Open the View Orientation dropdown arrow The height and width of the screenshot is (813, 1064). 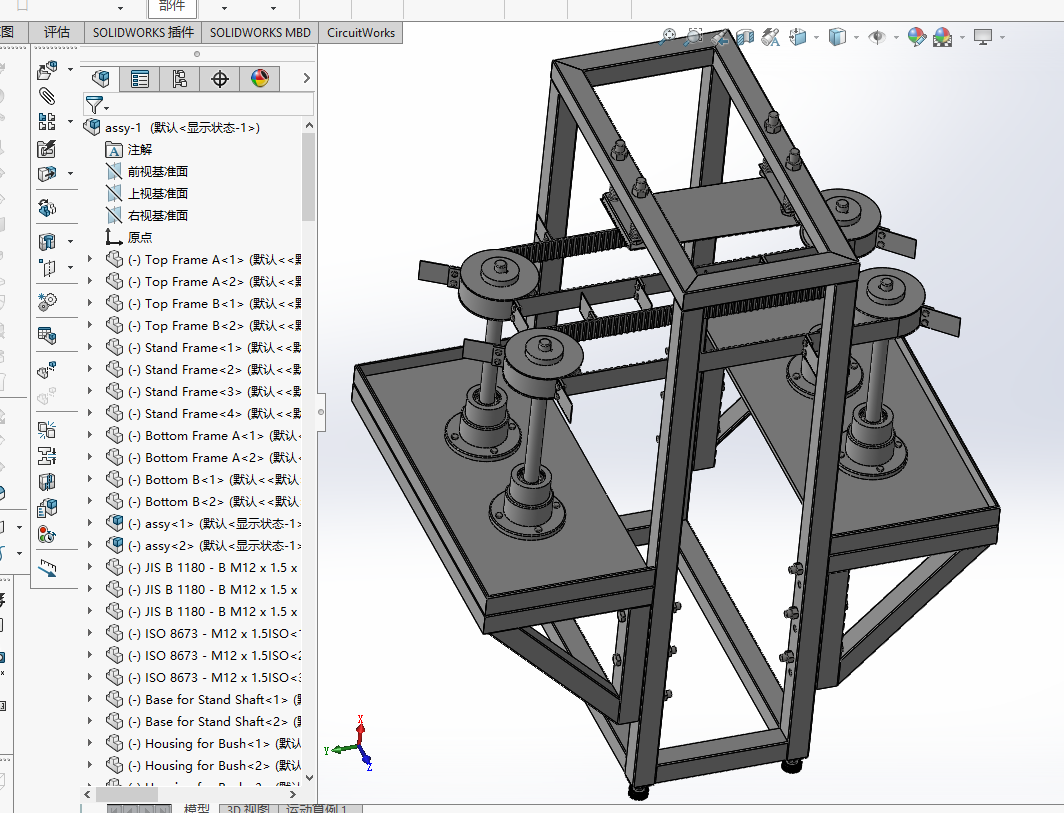(816, 37)
